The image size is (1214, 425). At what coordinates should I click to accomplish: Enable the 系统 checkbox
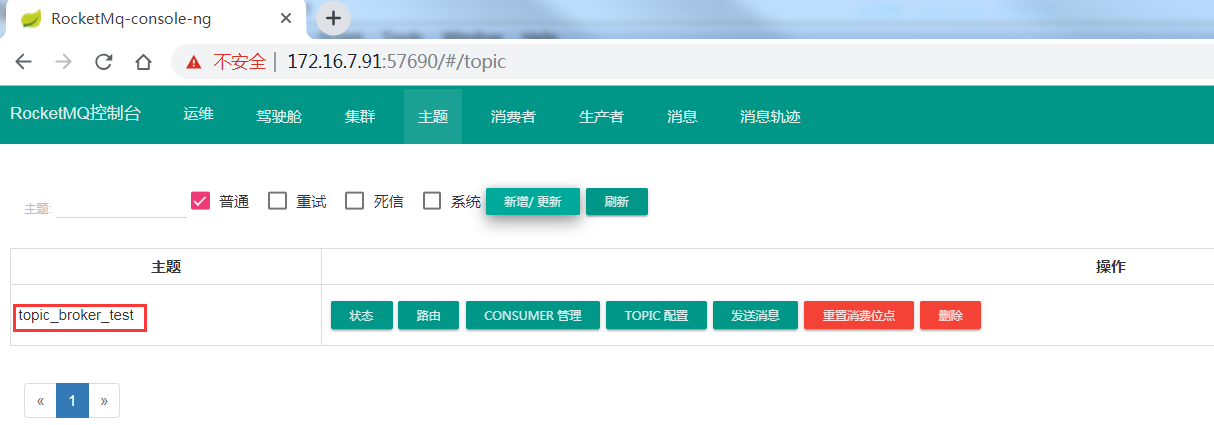[432, 201]
